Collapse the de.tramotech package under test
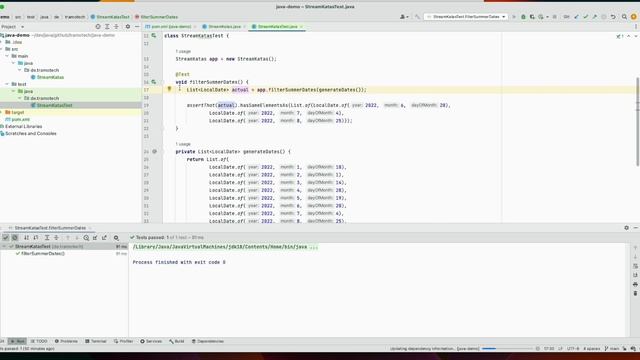 click(x=19, y=98)
